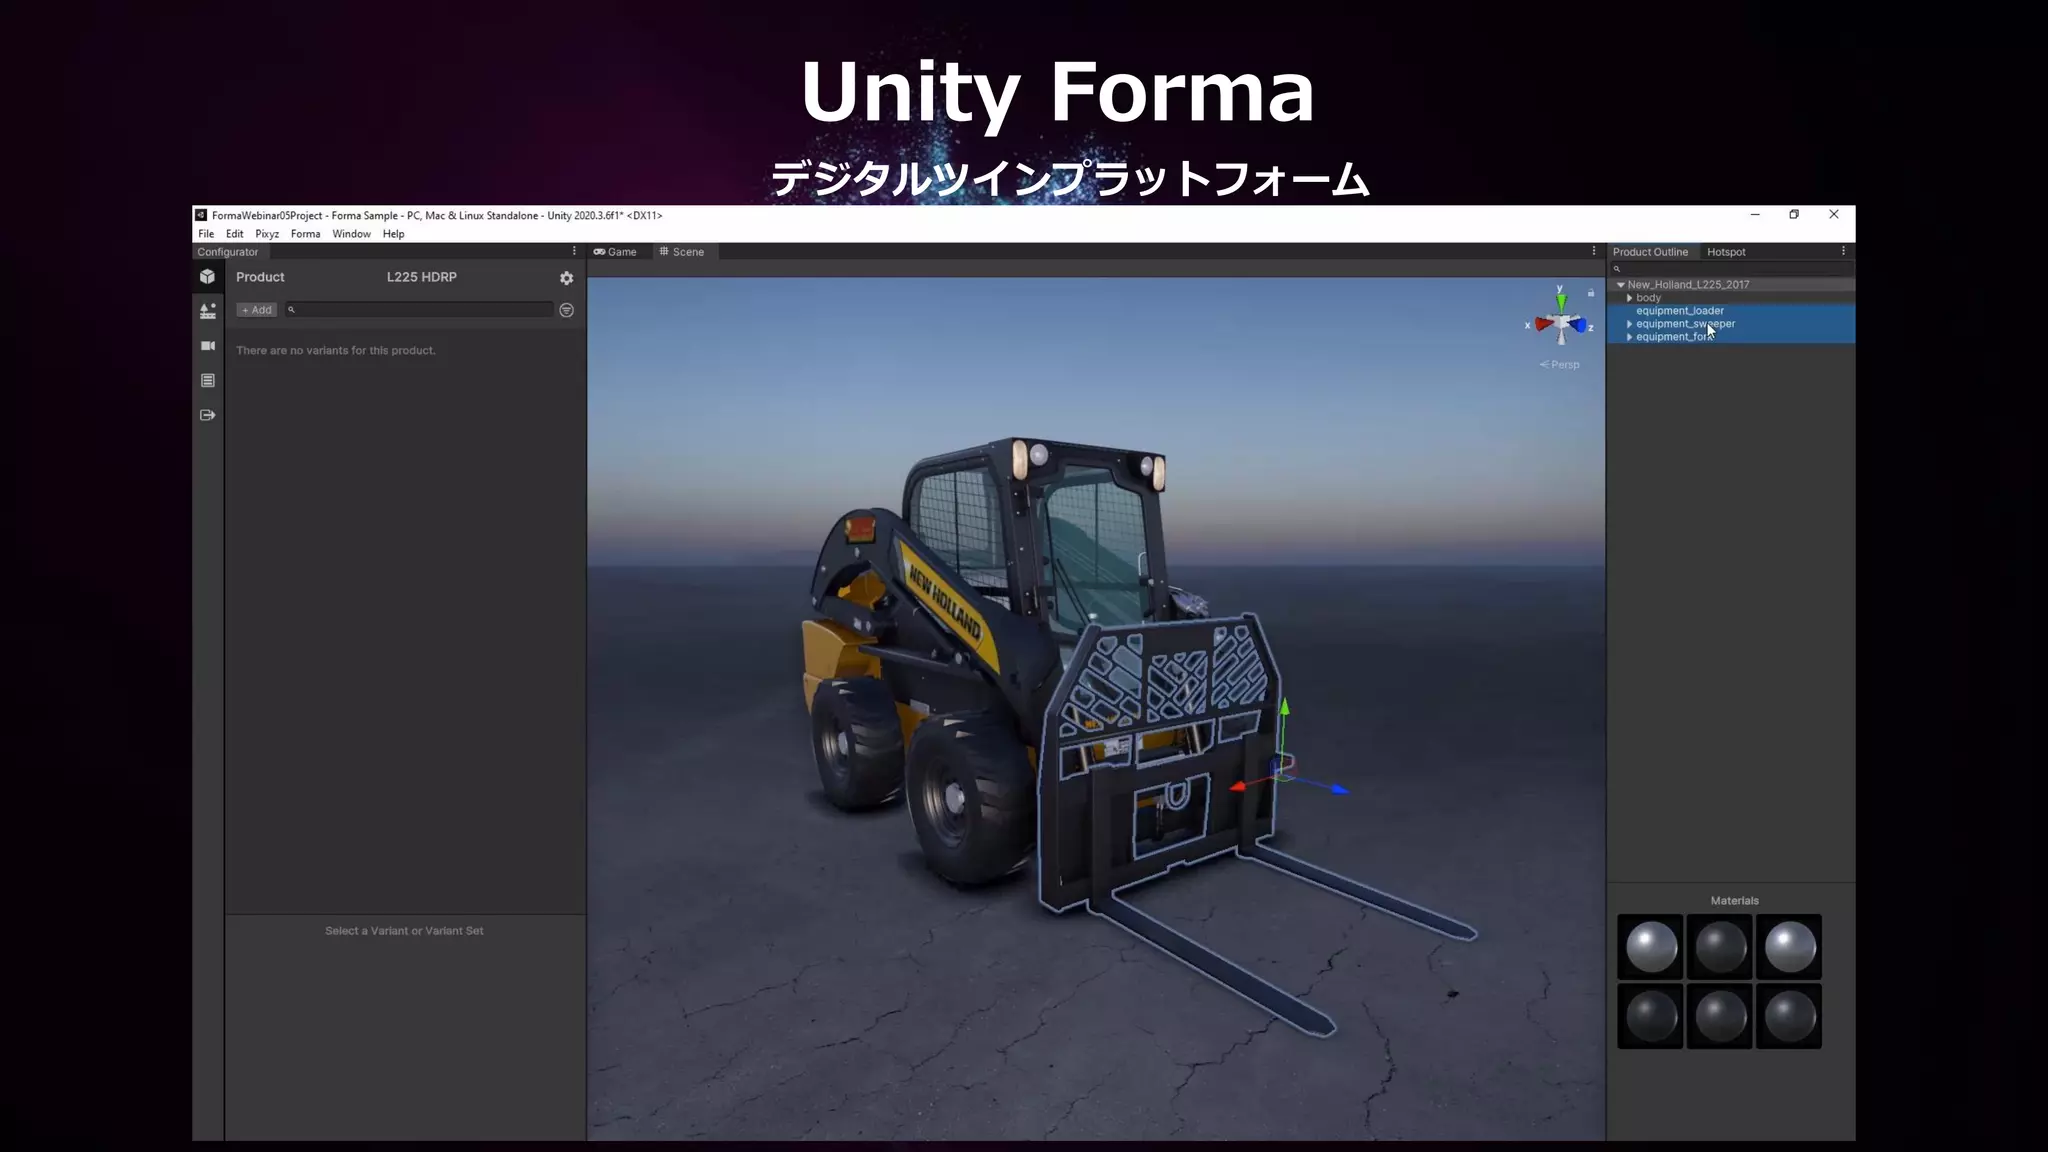
Task: Focus the variant search field in Configurator
Action: pos(419,310)
